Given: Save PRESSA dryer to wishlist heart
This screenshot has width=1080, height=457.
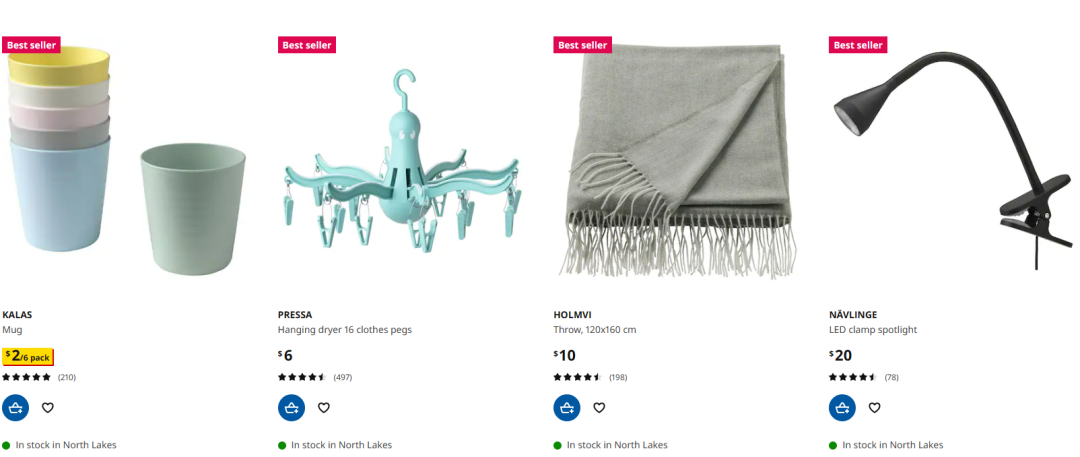Looking at the screenshot, I should 324,407.
